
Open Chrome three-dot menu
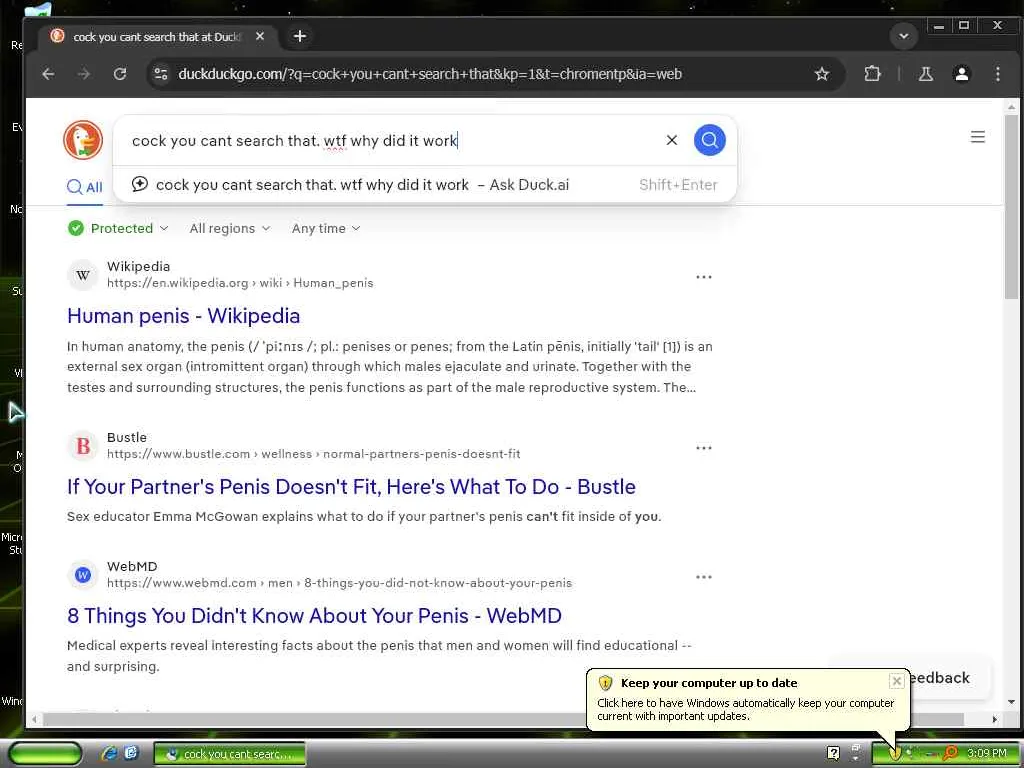point(997,74)
